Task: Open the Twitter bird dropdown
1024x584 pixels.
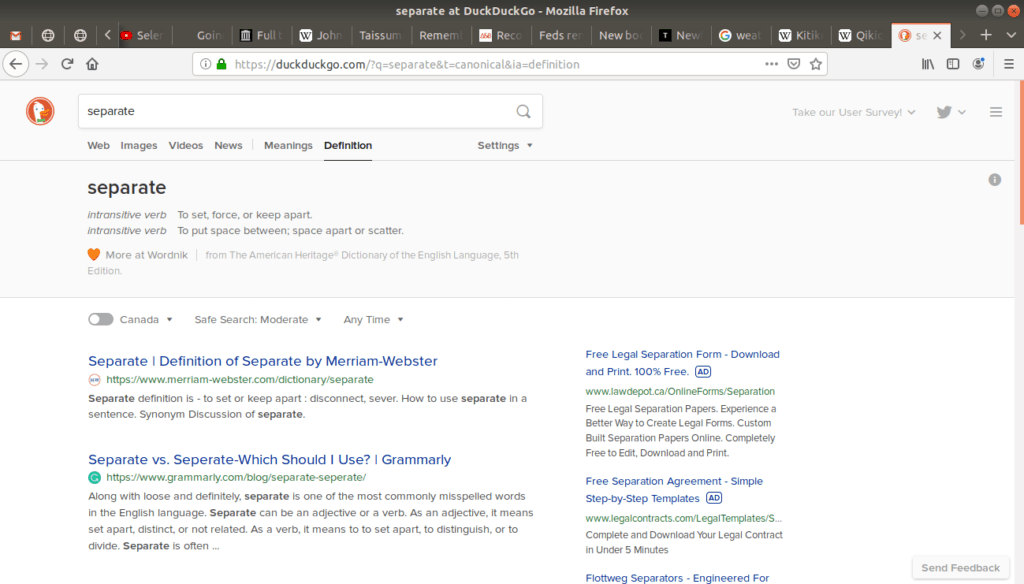Action: point(950,112)
